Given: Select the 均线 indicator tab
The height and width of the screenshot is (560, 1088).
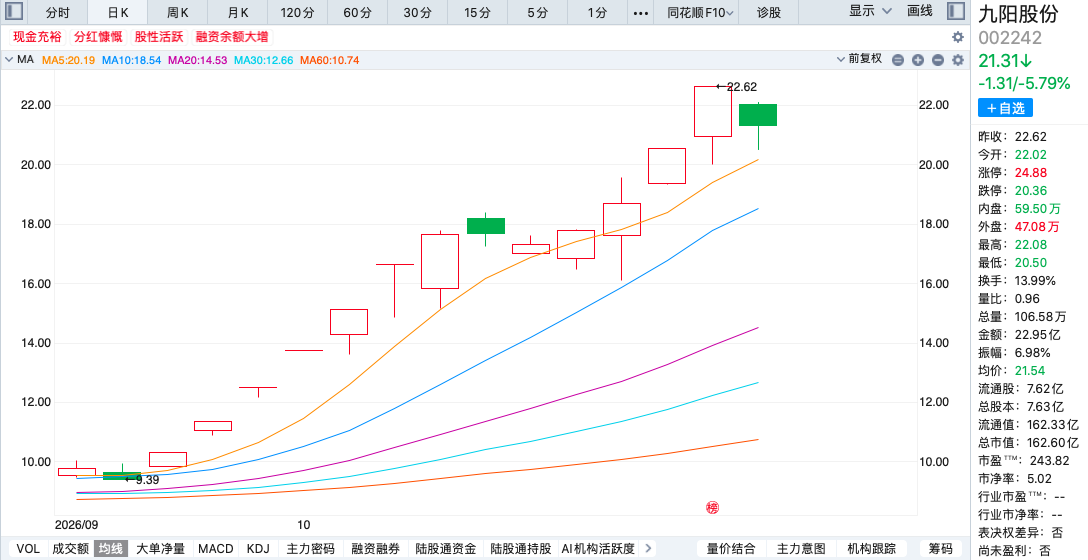Looking at the screenshot, I should pyautogui.click(x=111, y=548).
